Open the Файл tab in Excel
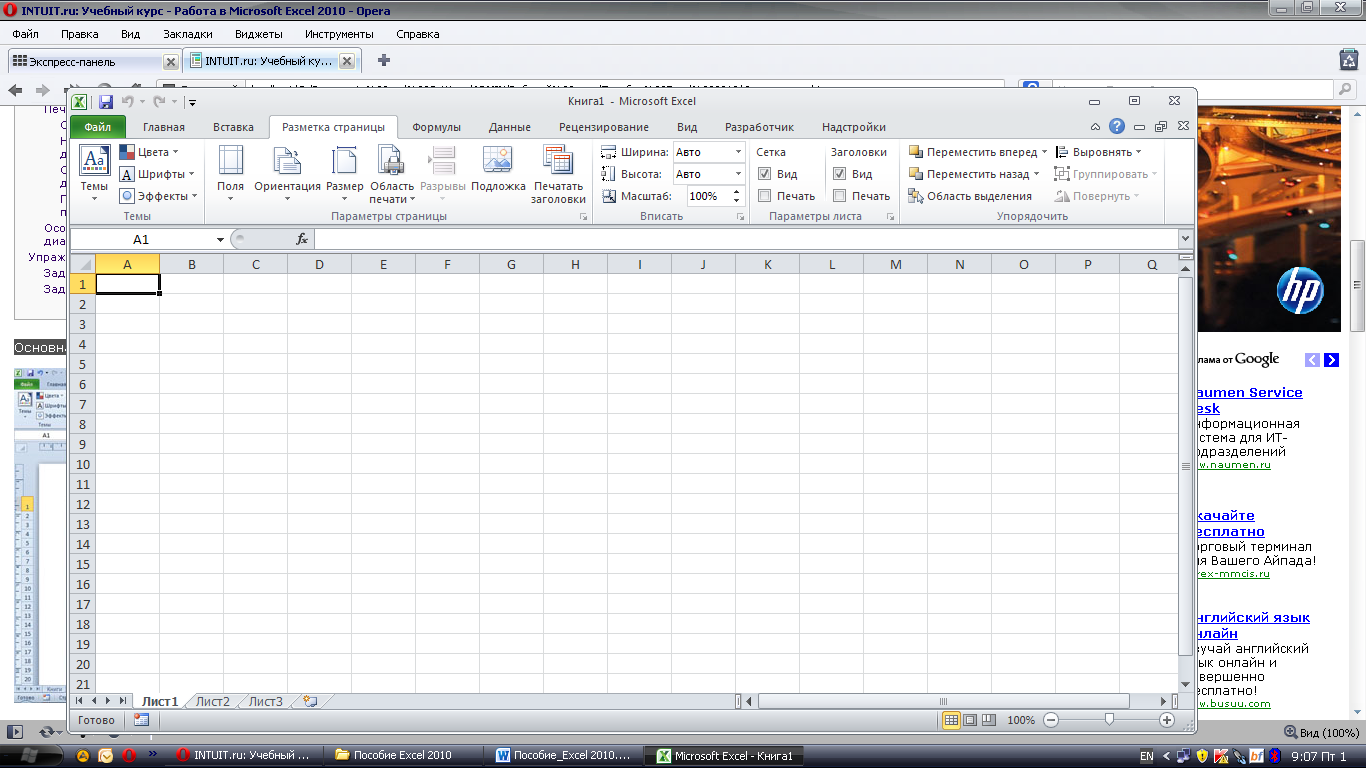This screenshot has width=1366, height=768. pyautogui.click(x=98, y=127)
